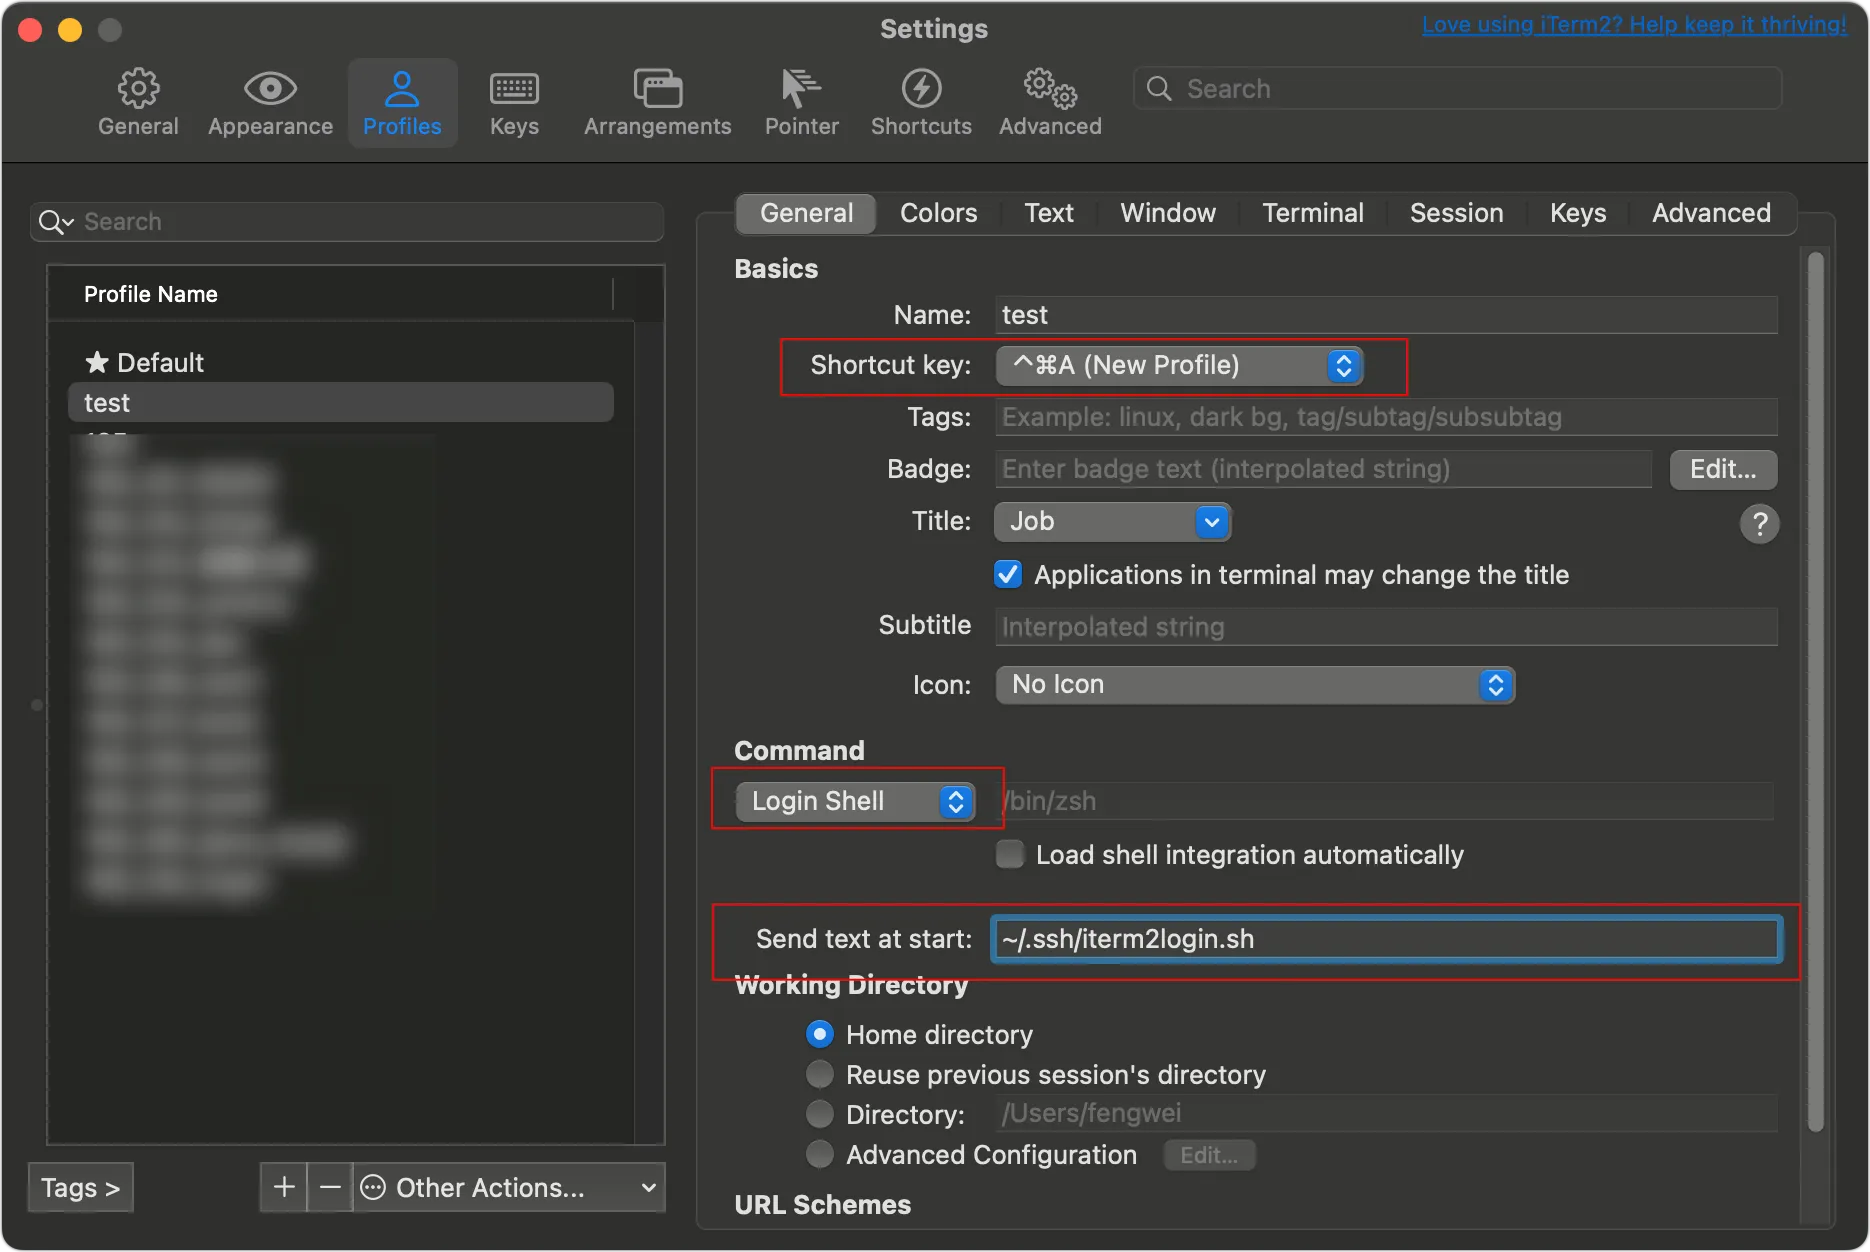Select the Directory radio option
The height and width of the screenshot is (1252, 1870).
coord(819,1114)
